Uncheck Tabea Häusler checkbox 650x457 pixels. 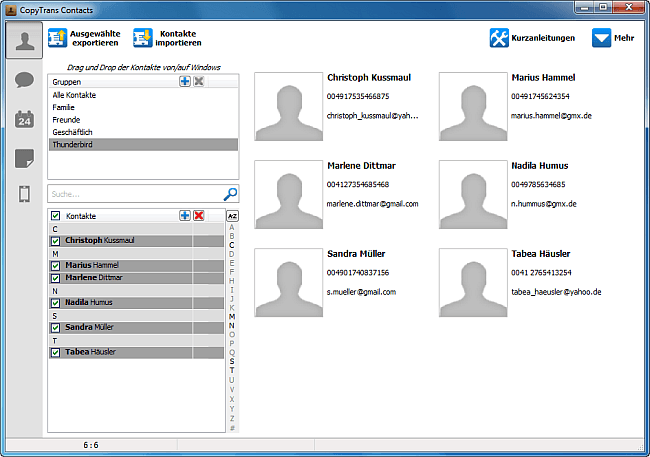pyautogui.click(x=56, y=352)
